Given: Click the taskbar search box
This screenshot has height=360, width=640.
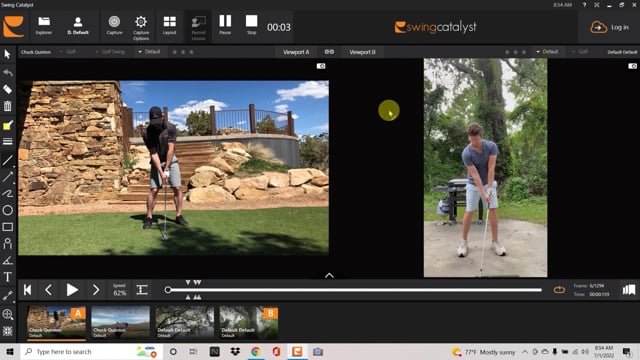Looking at the screenshot, I should click(x=91, y=351).
